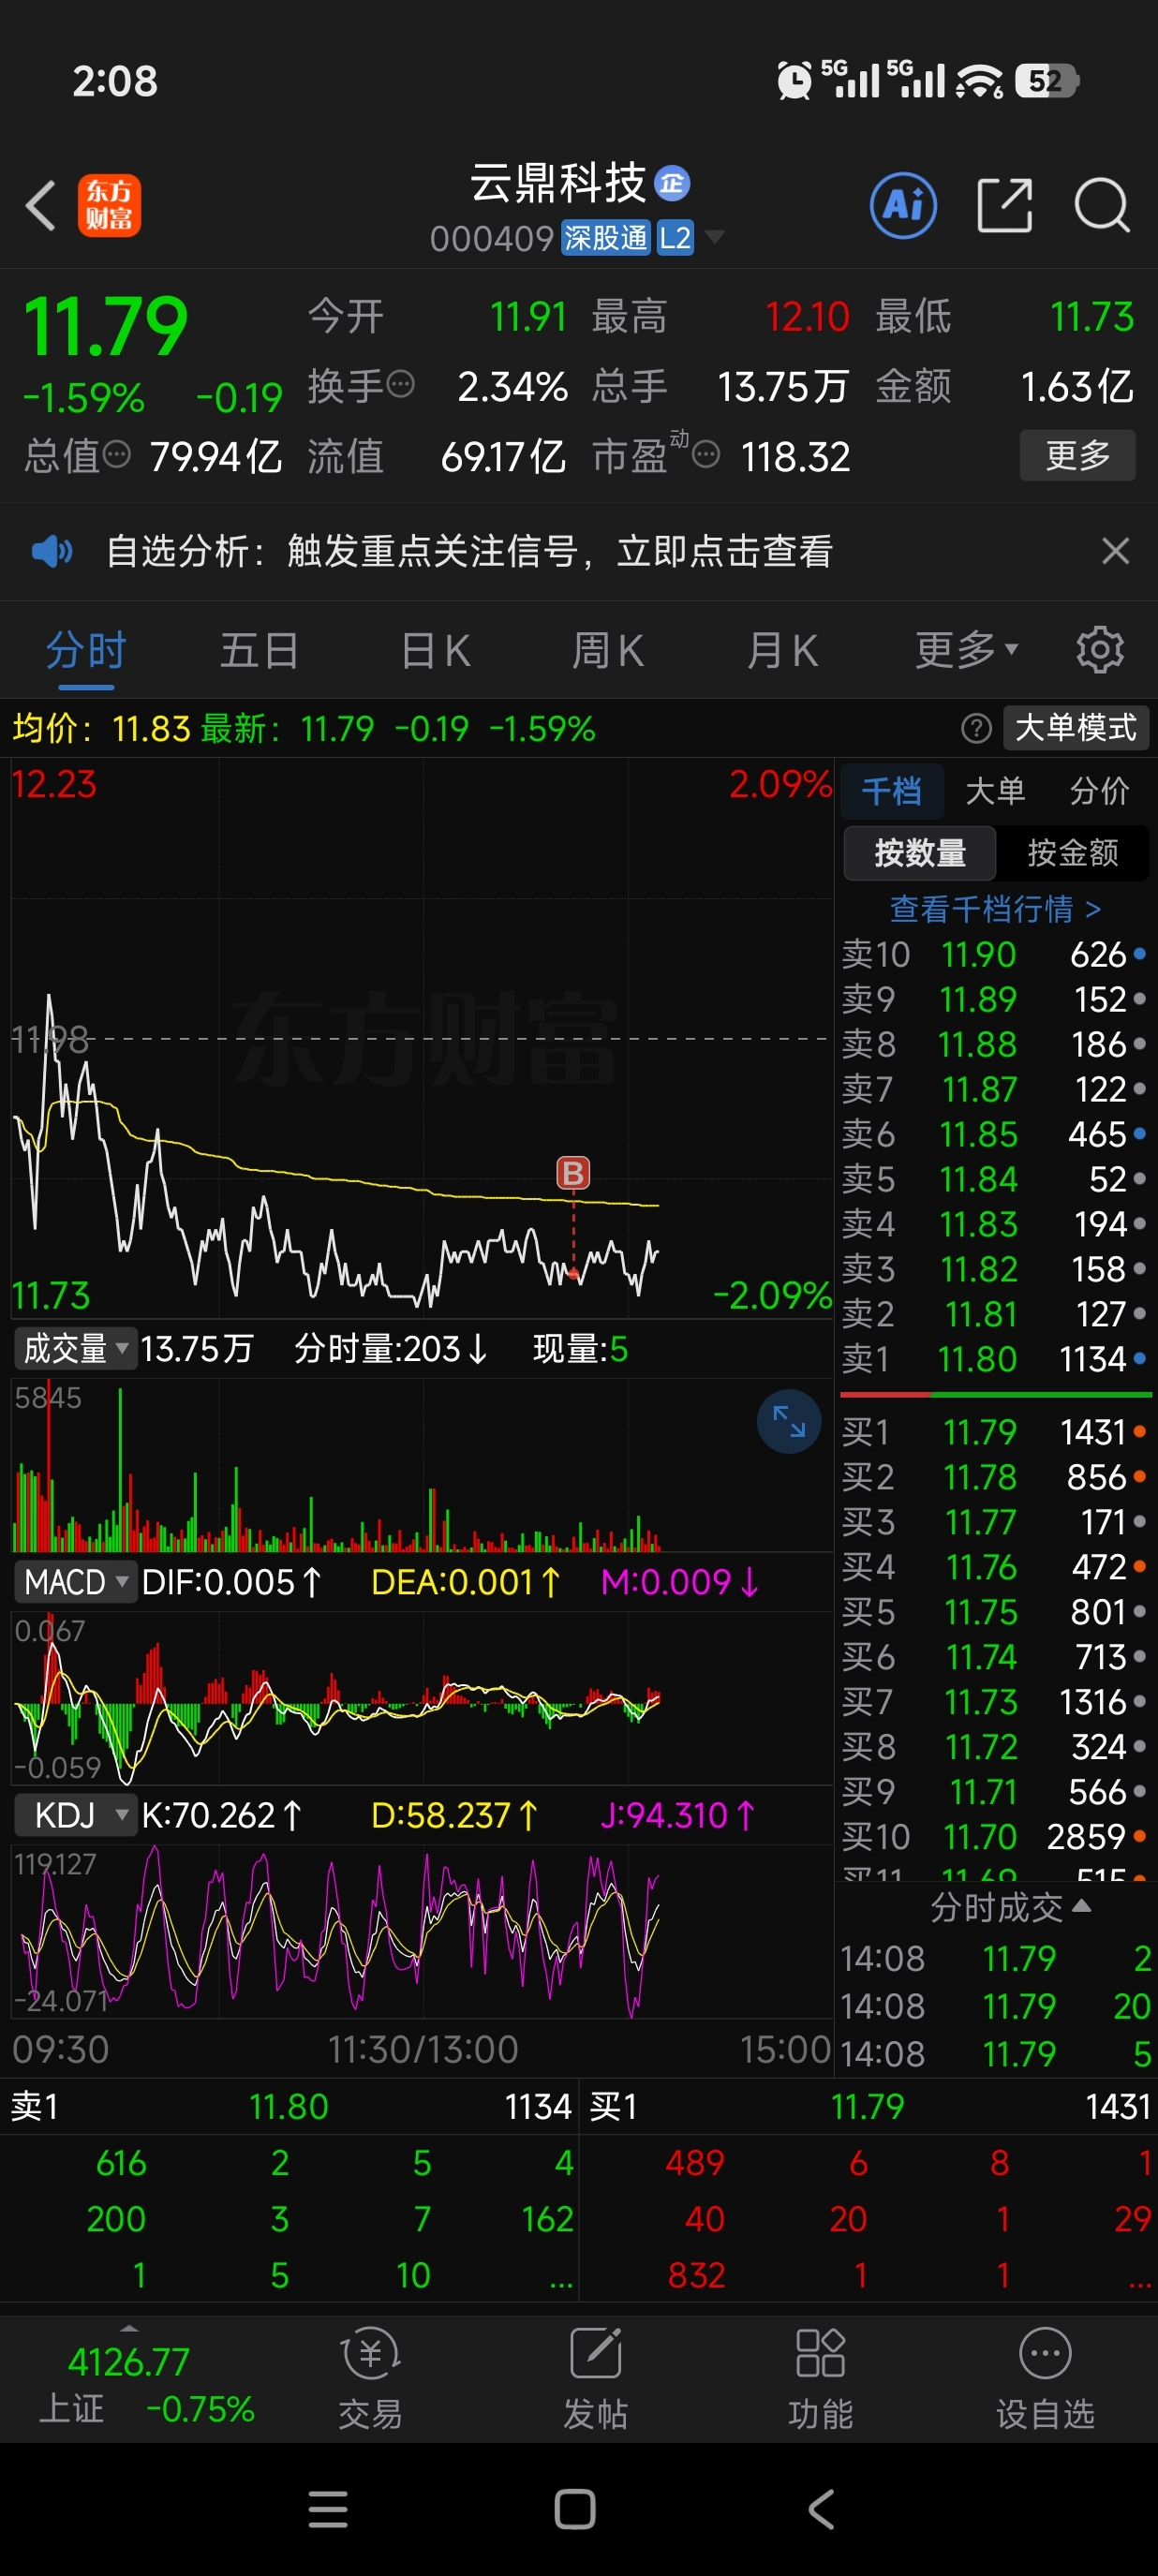Image resolution: width=1158 pixels, height=2576 pixels.
Task: Tap the 489 buy order quantity
Action: pos(695,2163)
